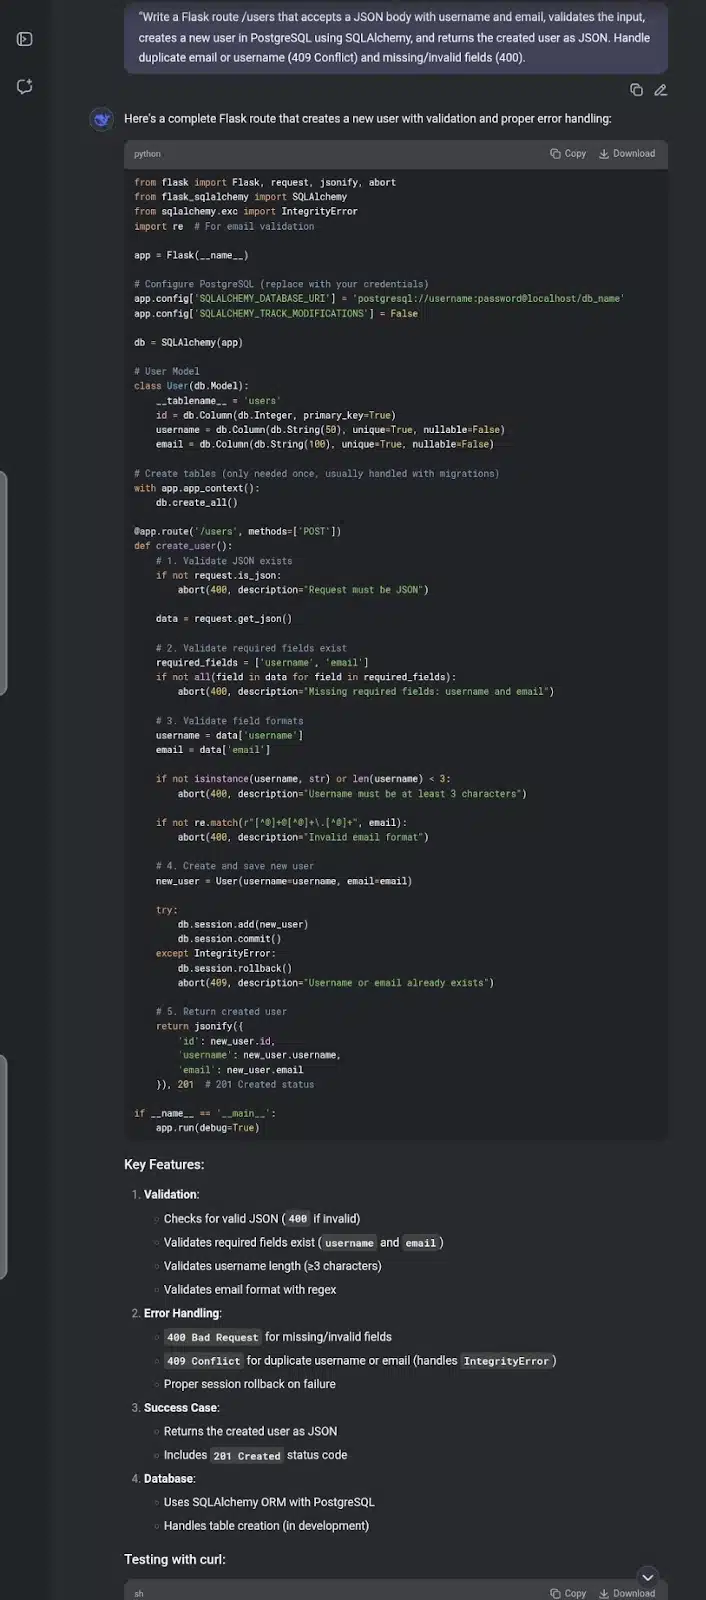
Task: Click the inline '400 Bad Request' code tag
Action: click(212, 1337)
